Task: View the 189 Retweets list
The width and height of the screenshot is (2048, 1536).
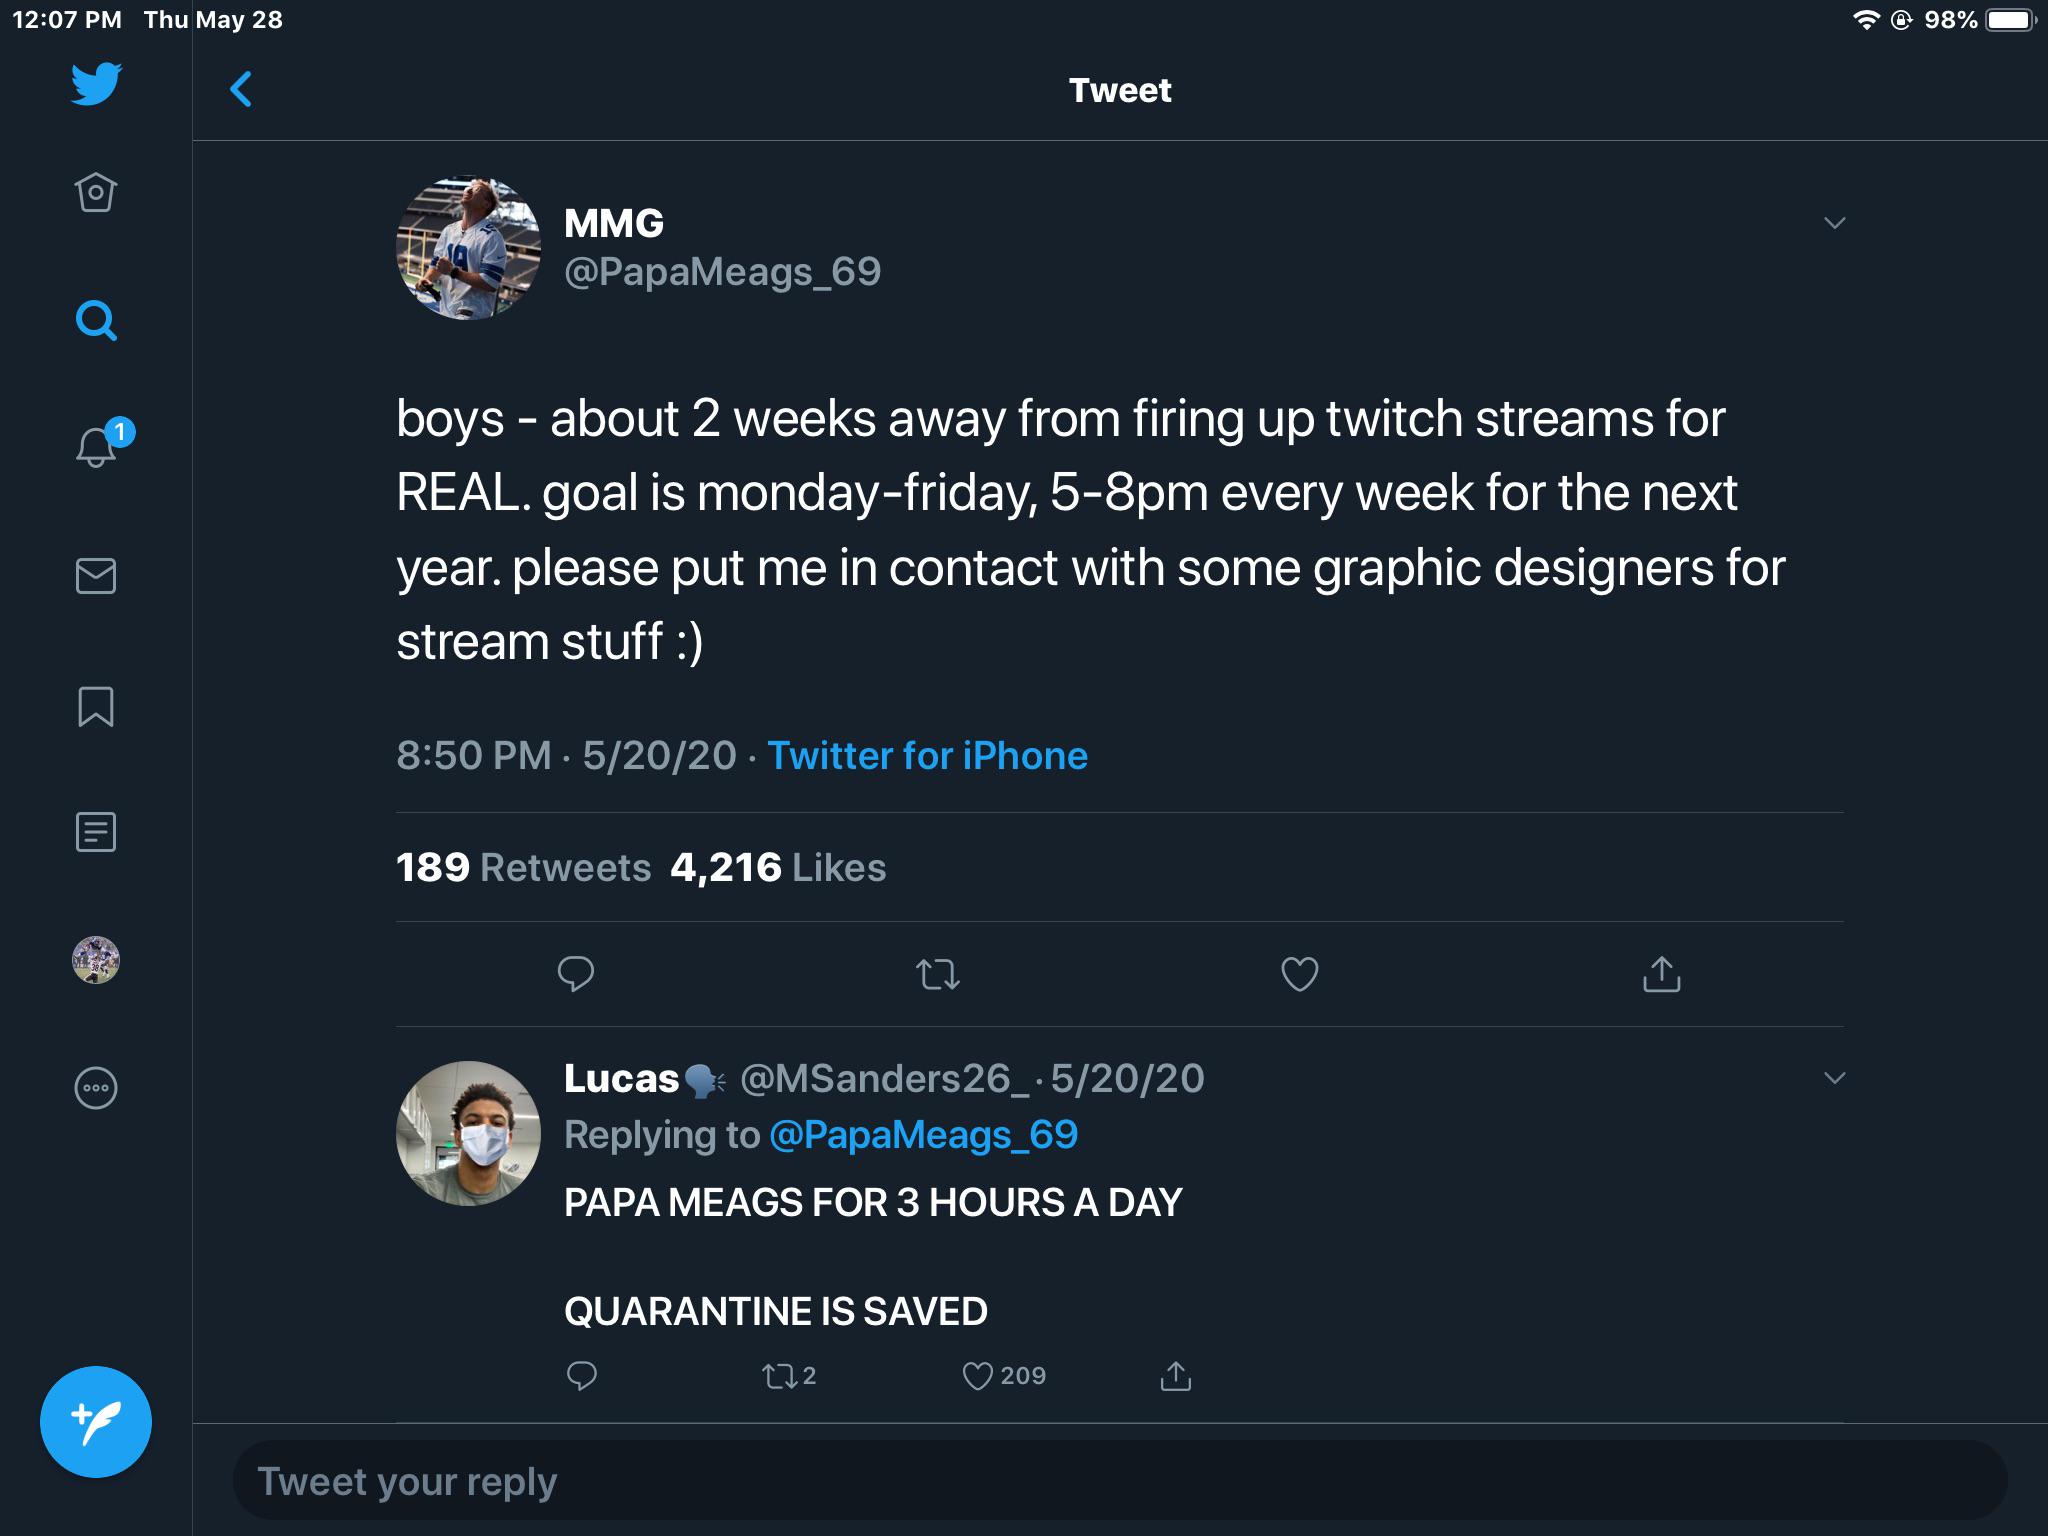Action: pos(523,867)
